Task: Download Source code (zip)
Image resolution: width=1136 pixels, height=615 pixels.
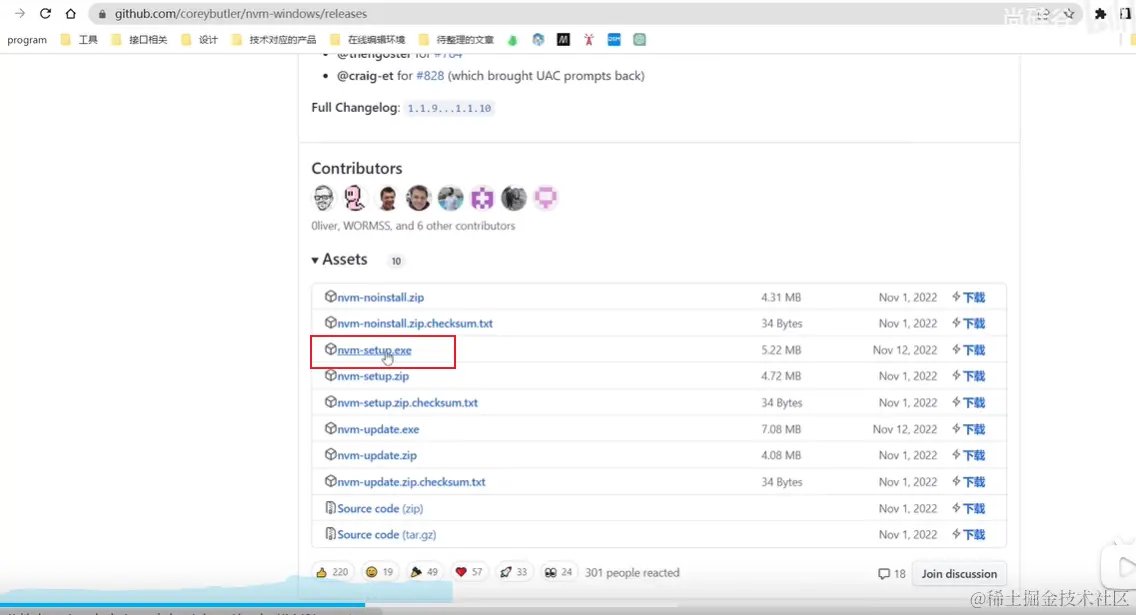Action: [x=380, y=509]
